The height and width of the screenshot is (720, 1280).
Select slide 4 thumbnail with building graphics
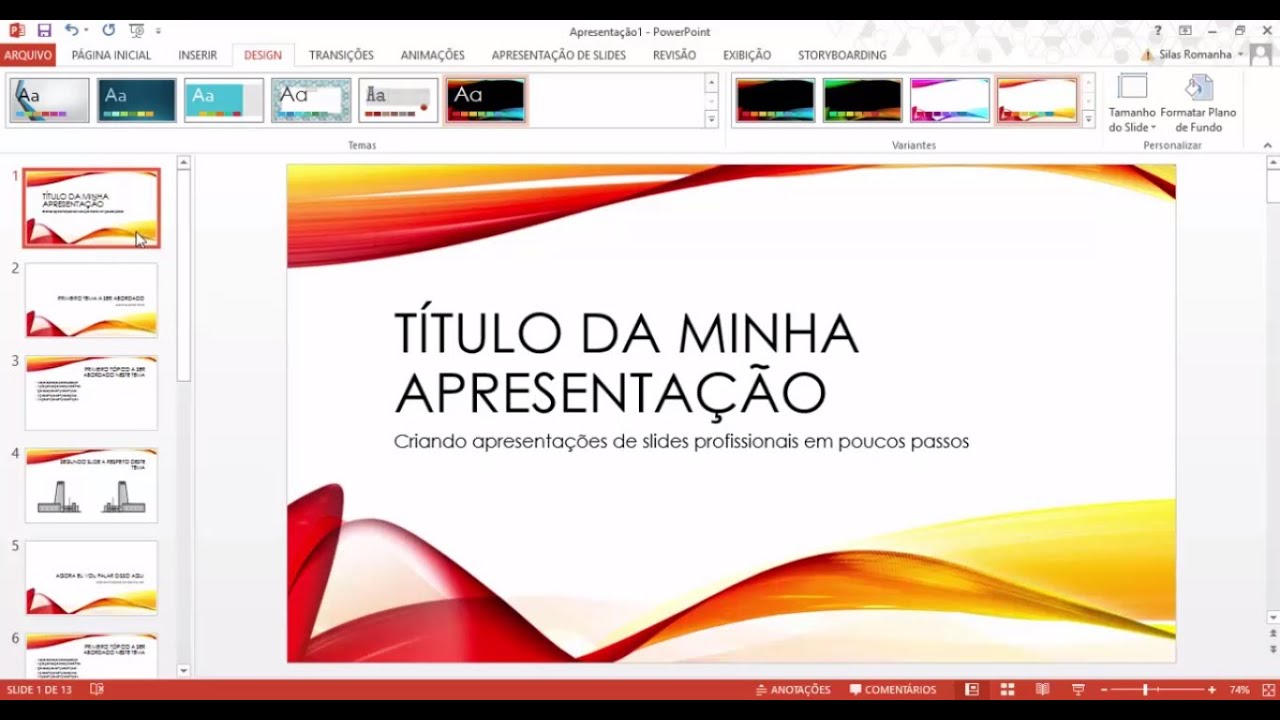pos(91,485)
